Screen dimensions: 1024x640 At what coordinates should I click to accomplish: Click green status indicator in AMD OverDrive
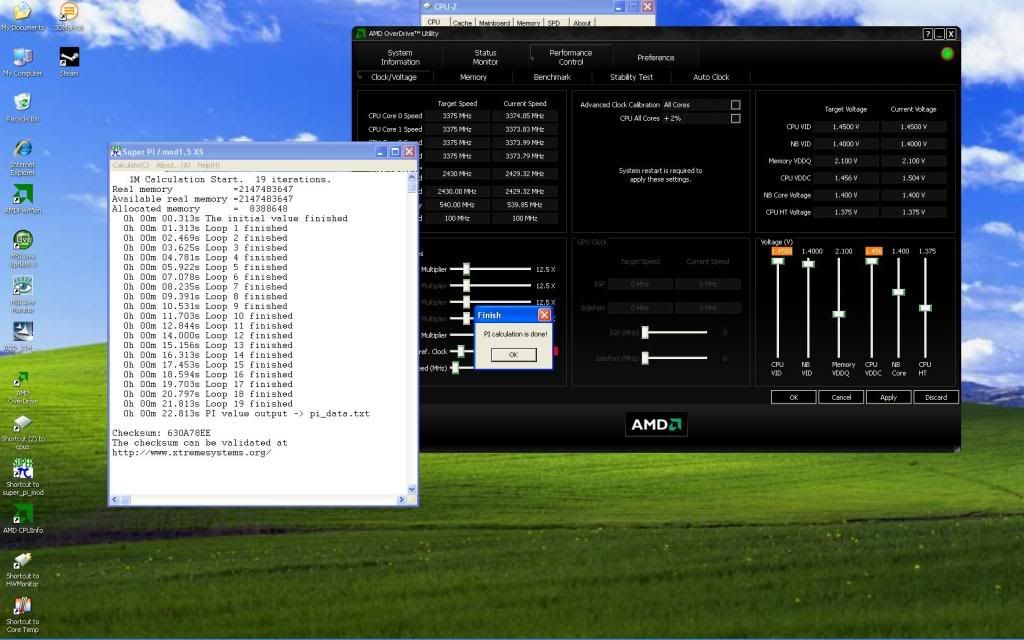pos(947,54)
